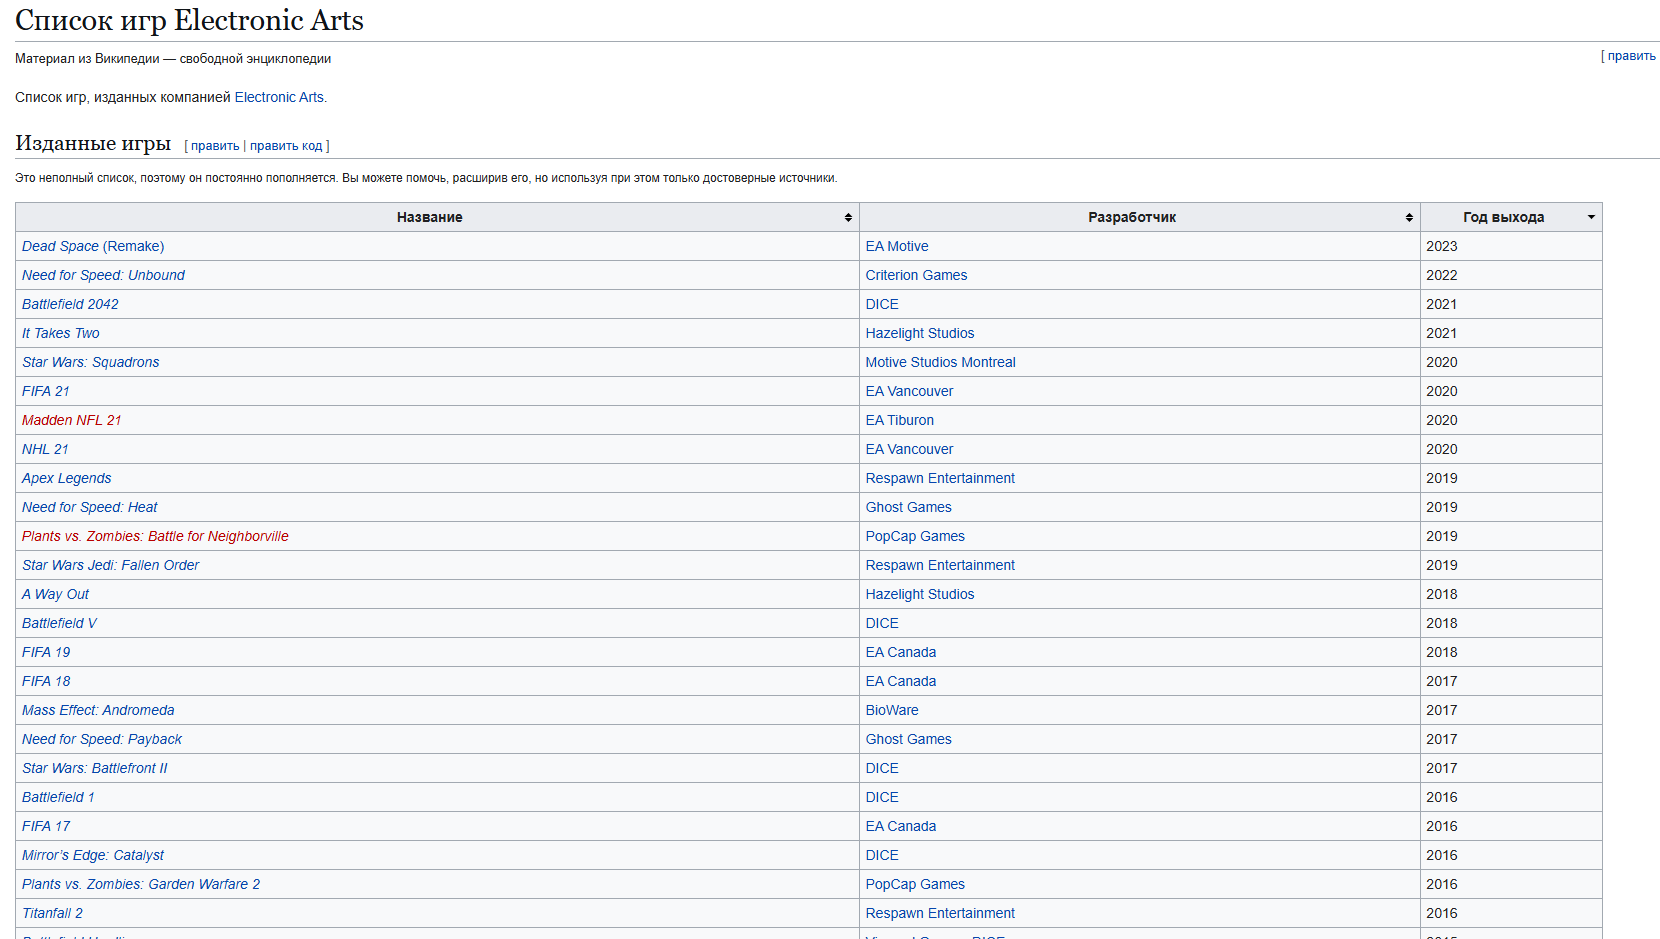Open the red Madden NFL 21 link

click(x=72, y=420)
